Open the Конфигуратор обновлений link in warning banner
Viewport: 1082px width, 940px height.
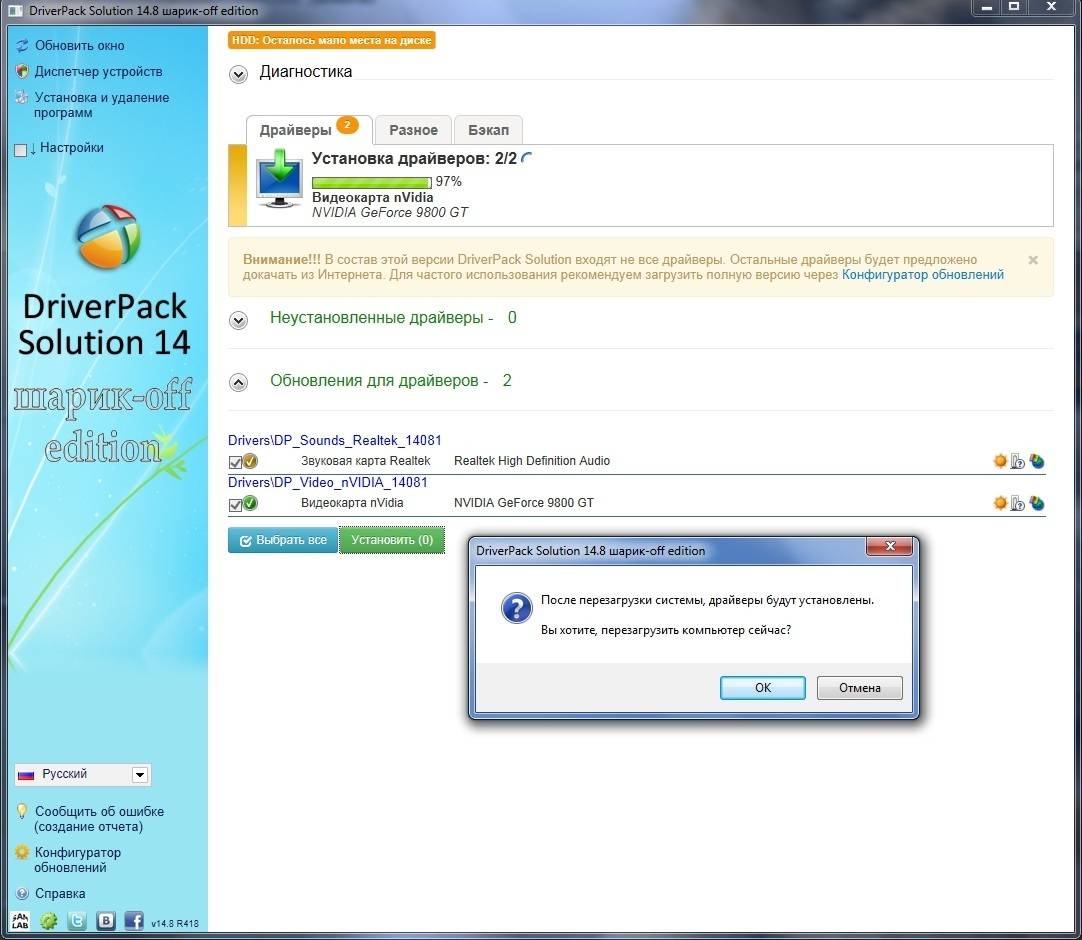tap(923, 275)
